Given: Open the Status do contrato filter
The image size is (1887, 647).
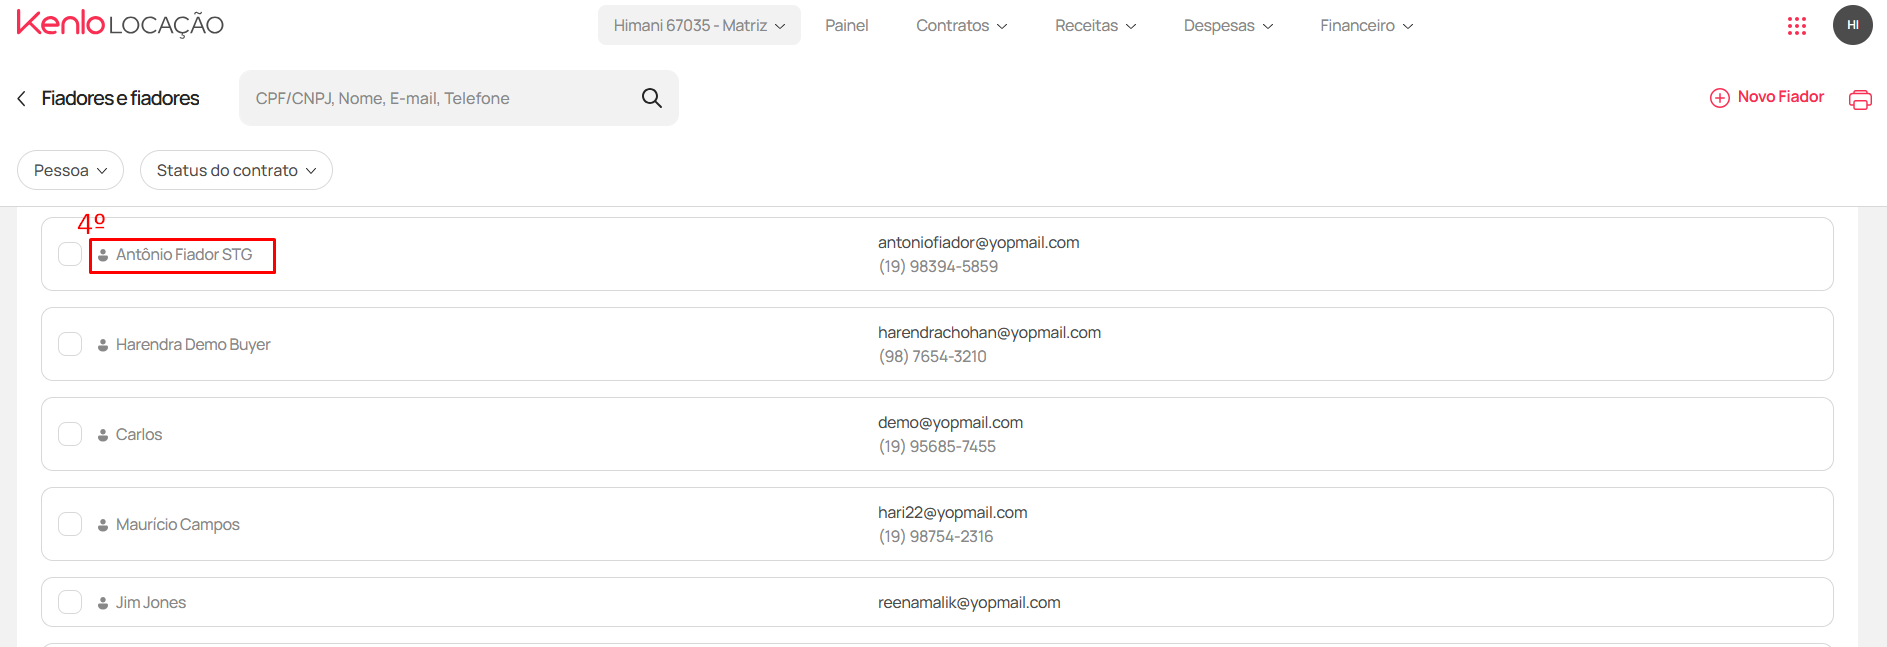Looking at the screenshot, I should coord(236,170).
